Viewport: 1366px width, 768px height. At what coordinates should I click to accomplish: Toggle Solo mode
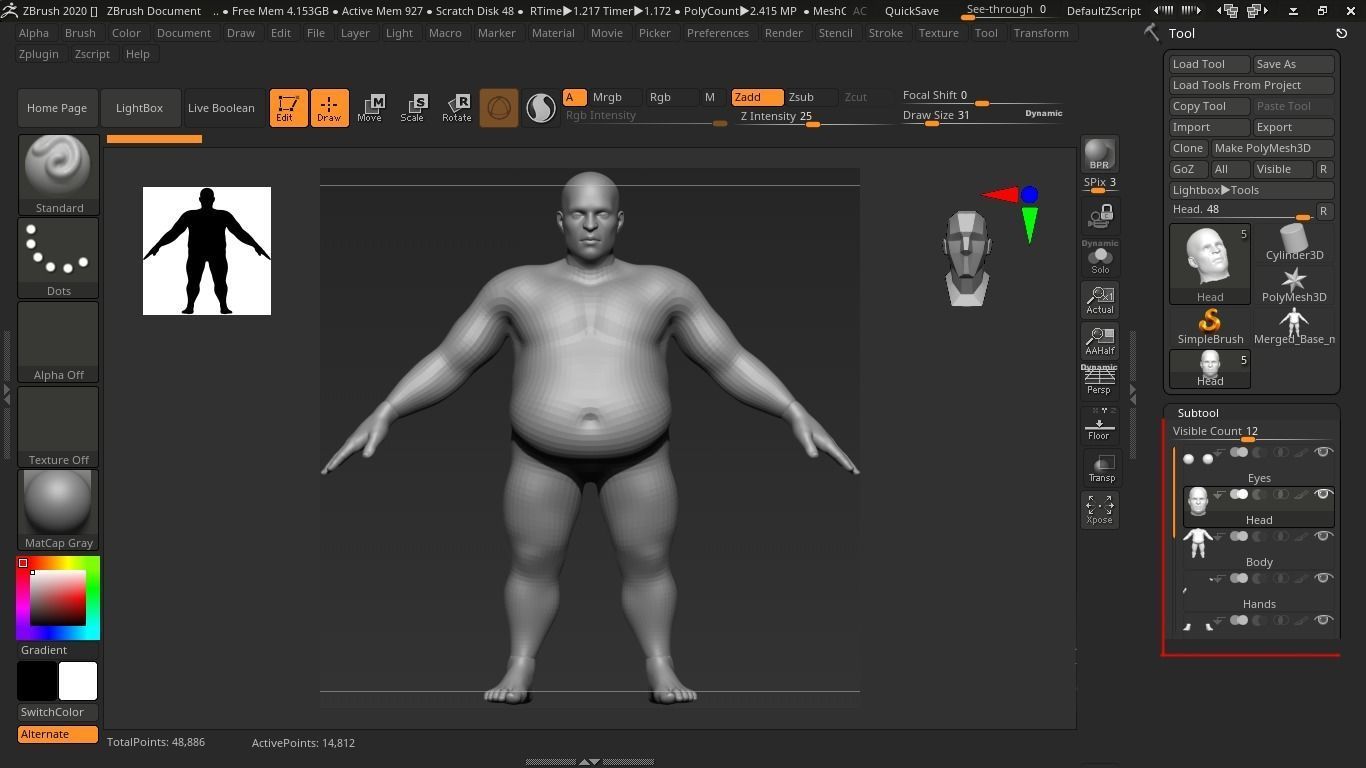tap(1099, 258)
